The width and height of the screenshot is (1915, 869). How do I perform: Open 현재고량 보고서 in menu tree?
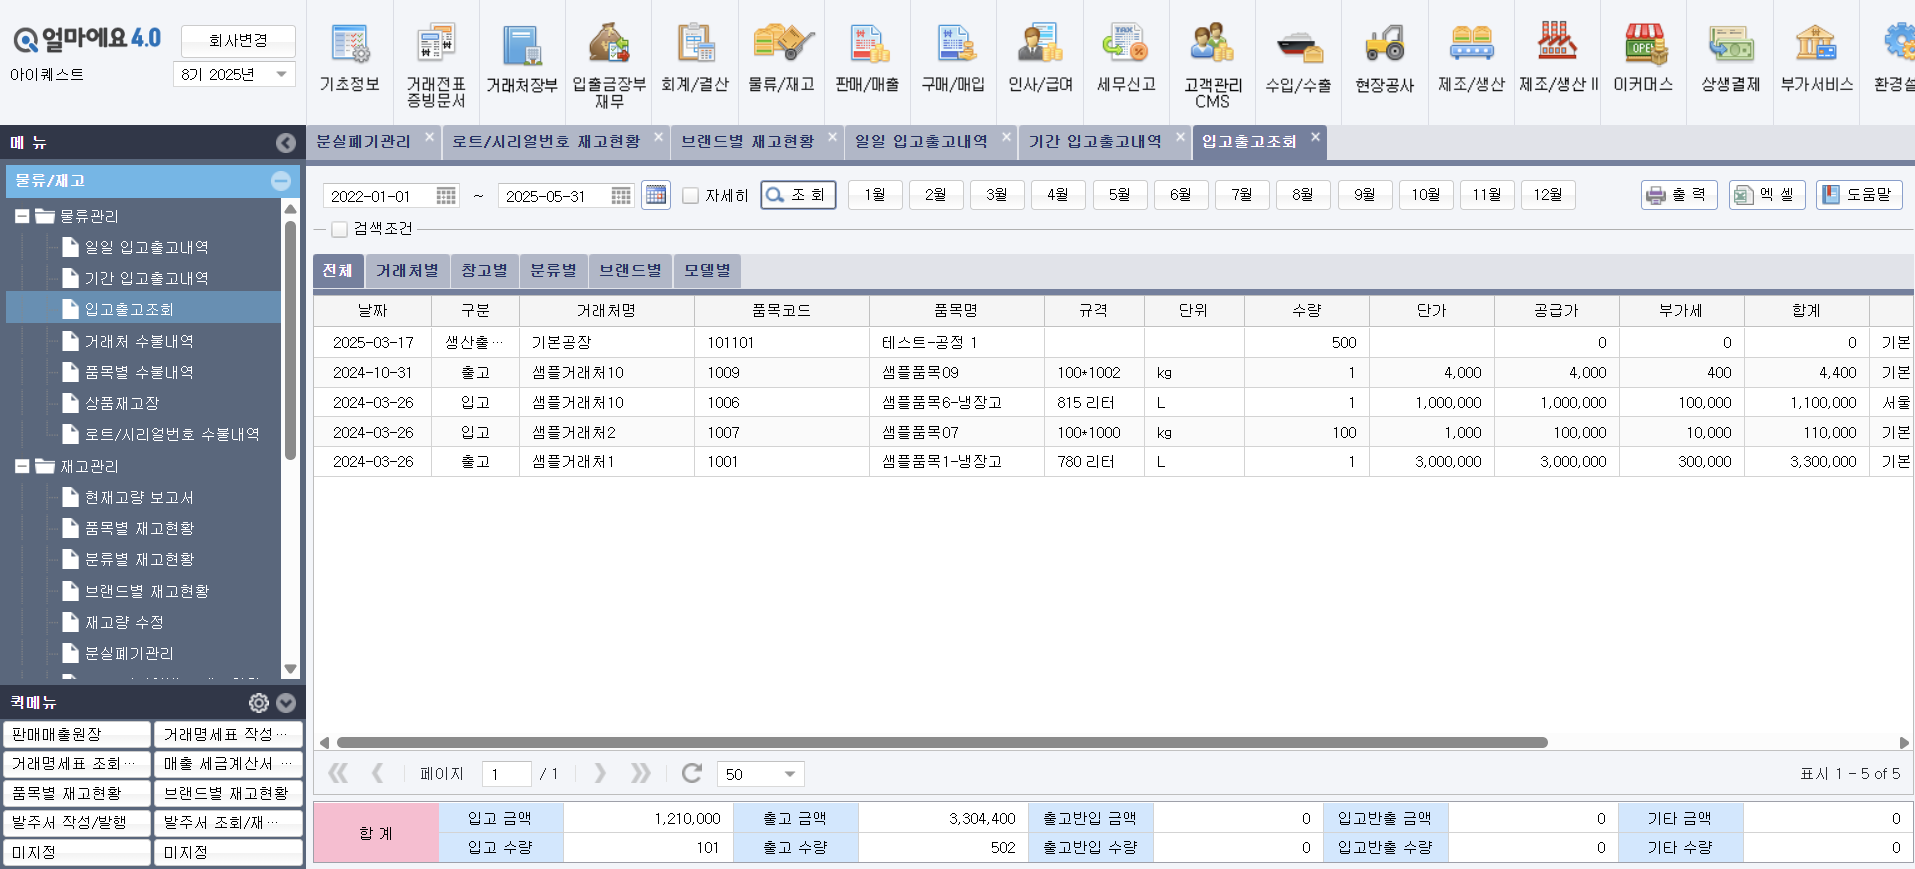coord(139,497)
